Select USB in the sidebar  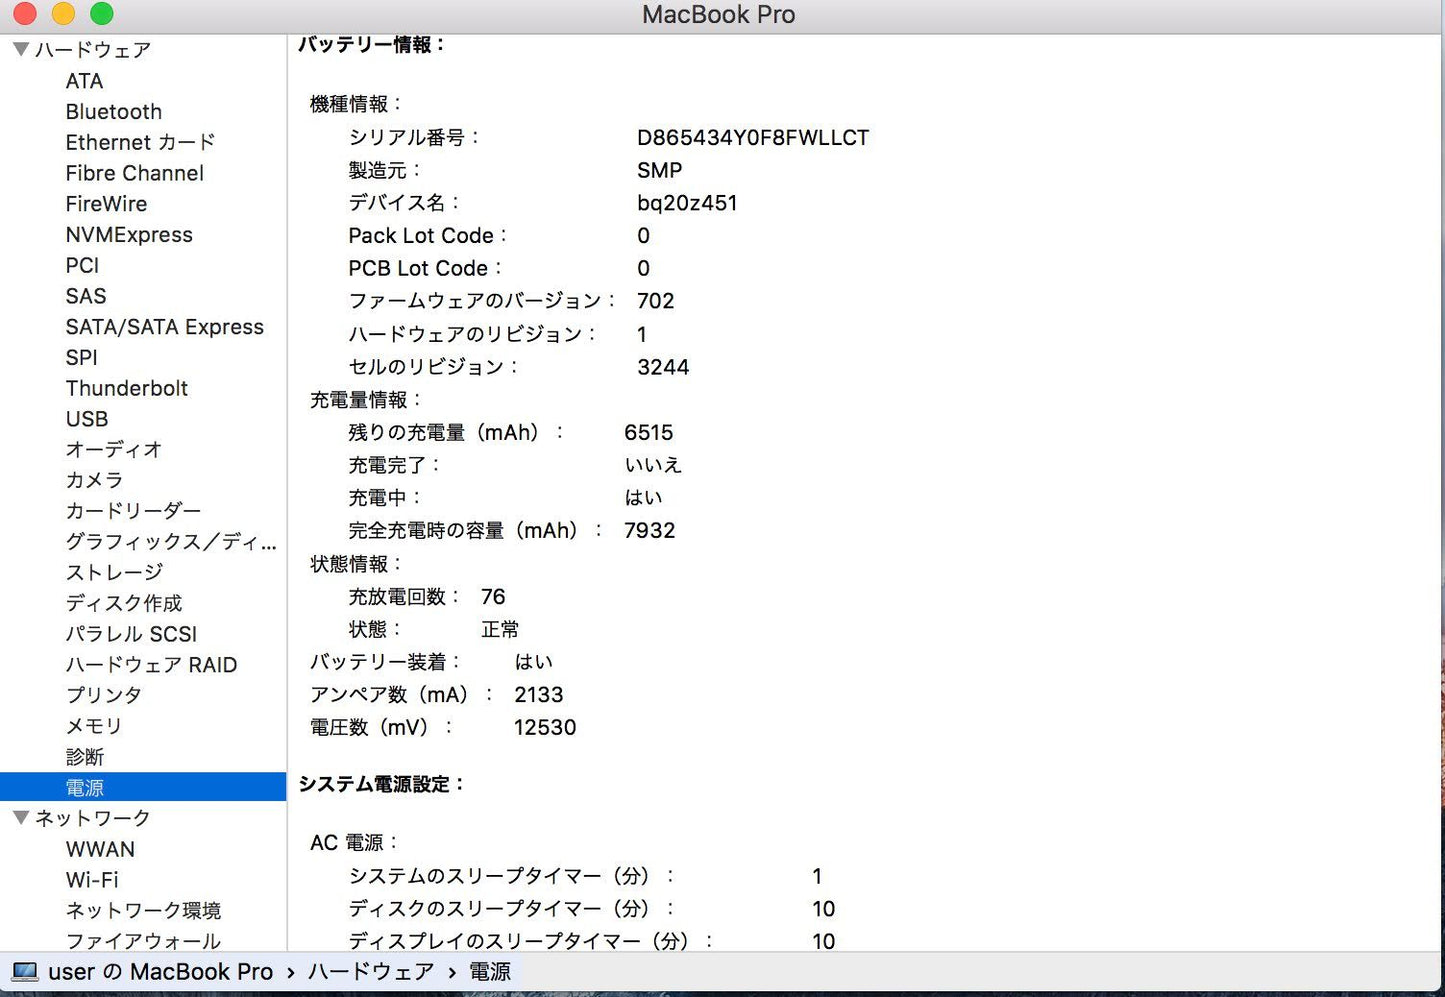pyautogui.click(x=86, y=419)
